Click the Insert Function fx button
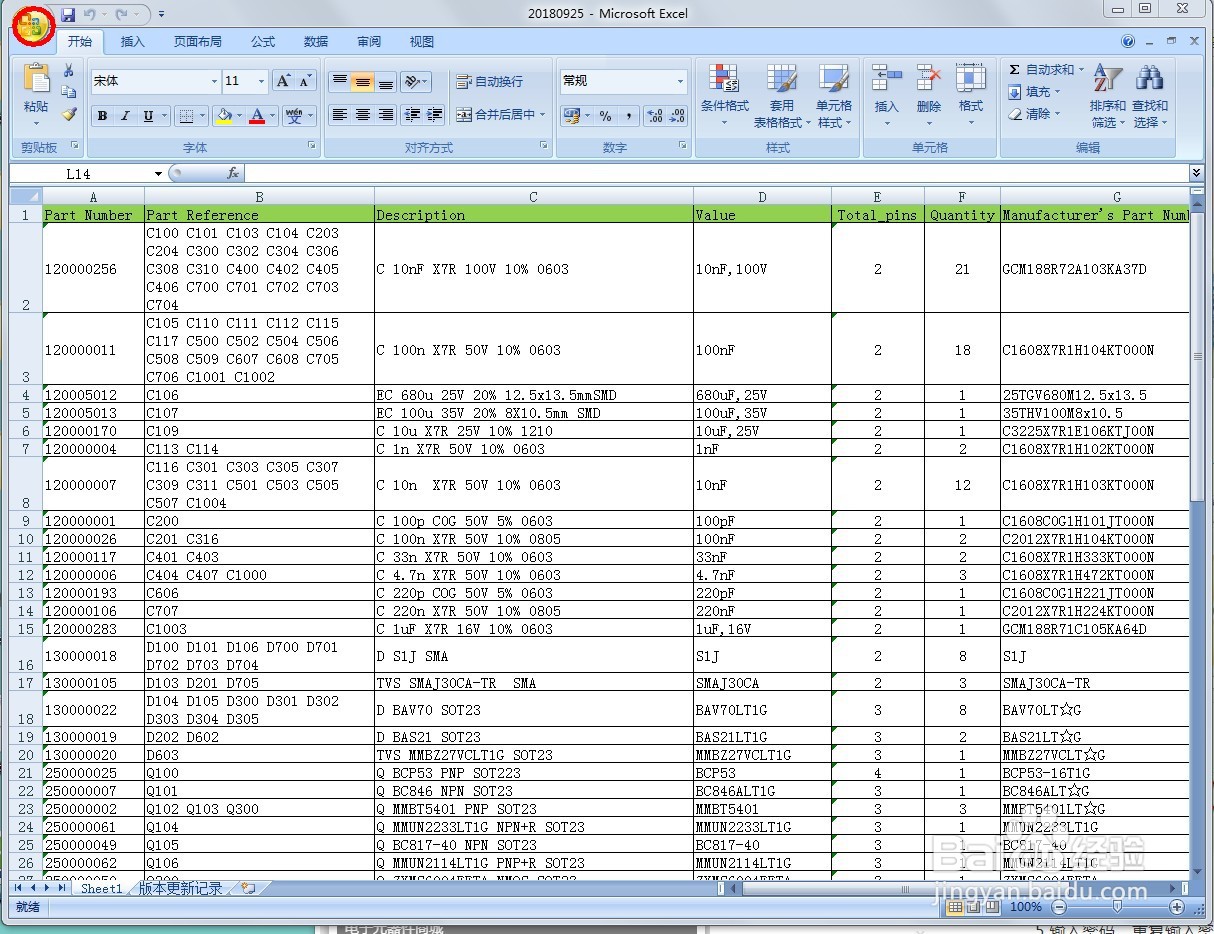Screen dimensions: 1214x934 [x=233, y=173]
